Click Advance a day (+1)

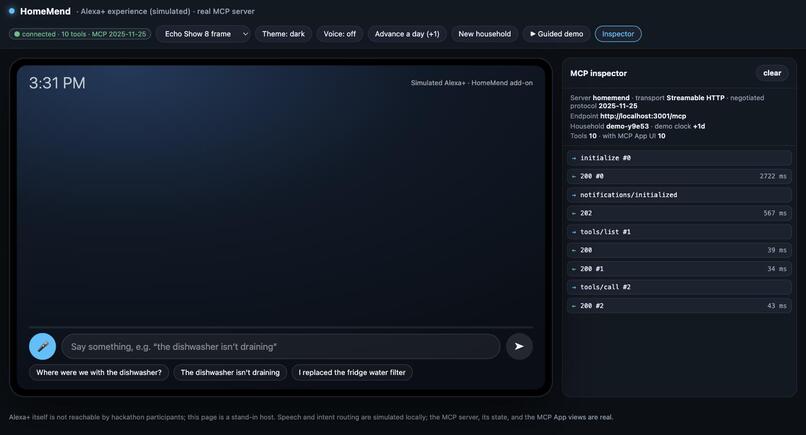tap(407, 34)
